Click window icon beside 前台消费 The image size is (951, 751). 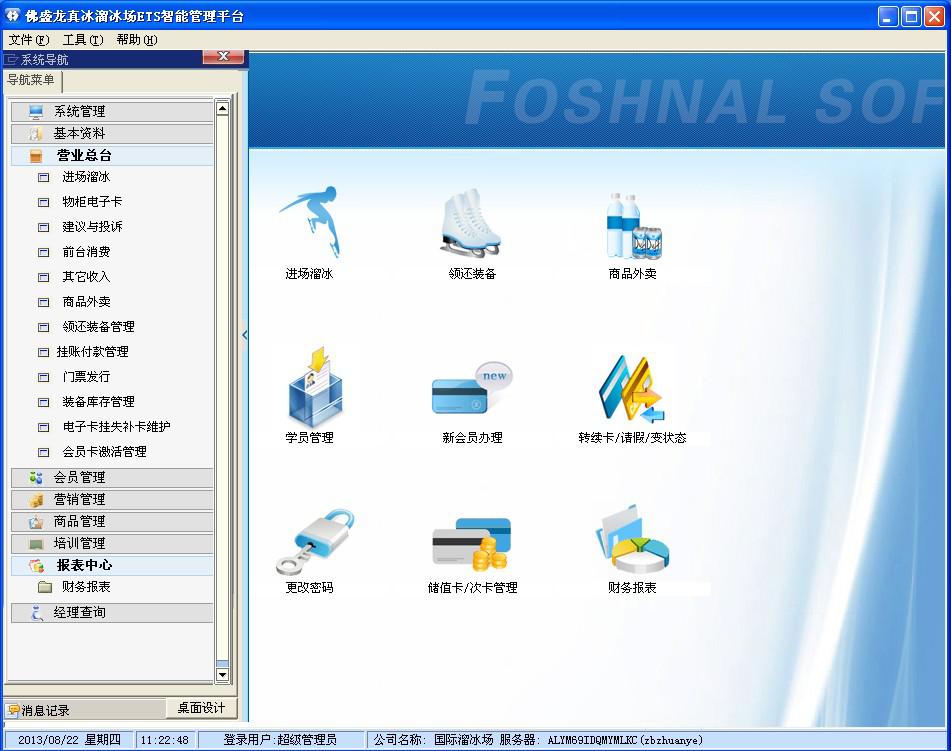(44, 252)
